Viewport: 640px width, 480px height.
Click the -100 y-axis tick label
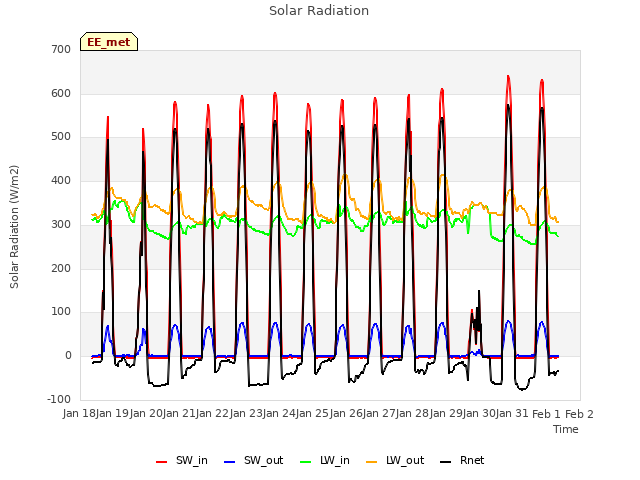(59, 399)
